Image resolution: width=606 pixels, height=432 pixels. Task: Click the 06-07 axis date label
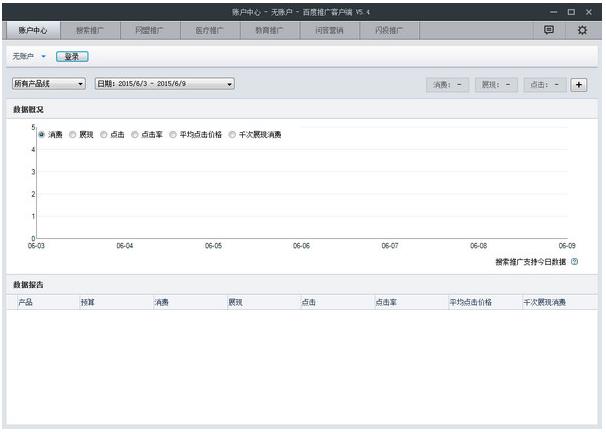[x=390, y=245]
